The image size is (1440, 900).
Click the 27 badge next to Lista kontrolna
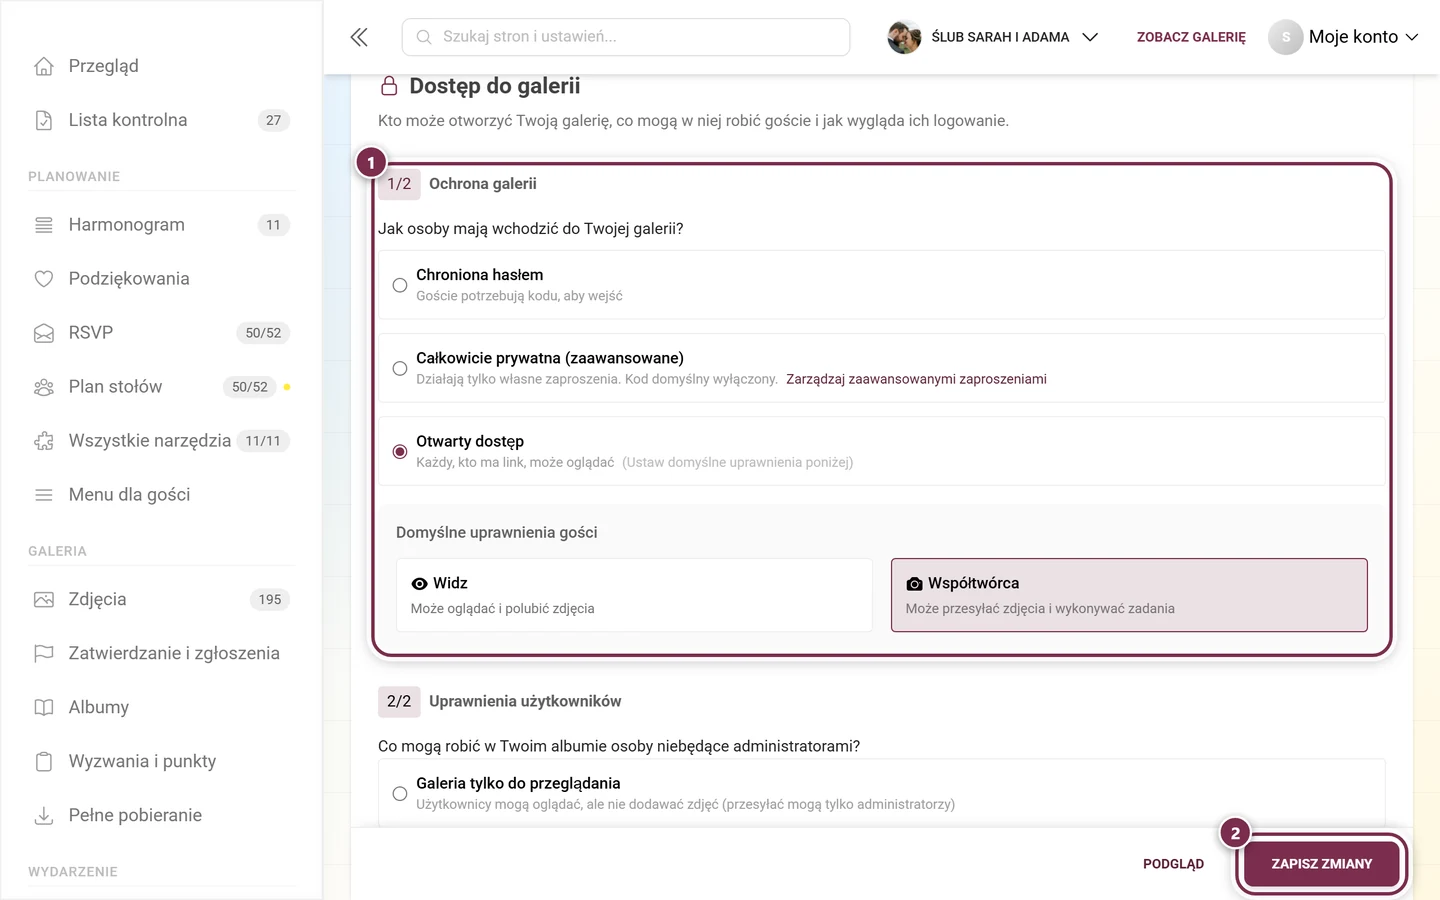click(x=273, y=120)
